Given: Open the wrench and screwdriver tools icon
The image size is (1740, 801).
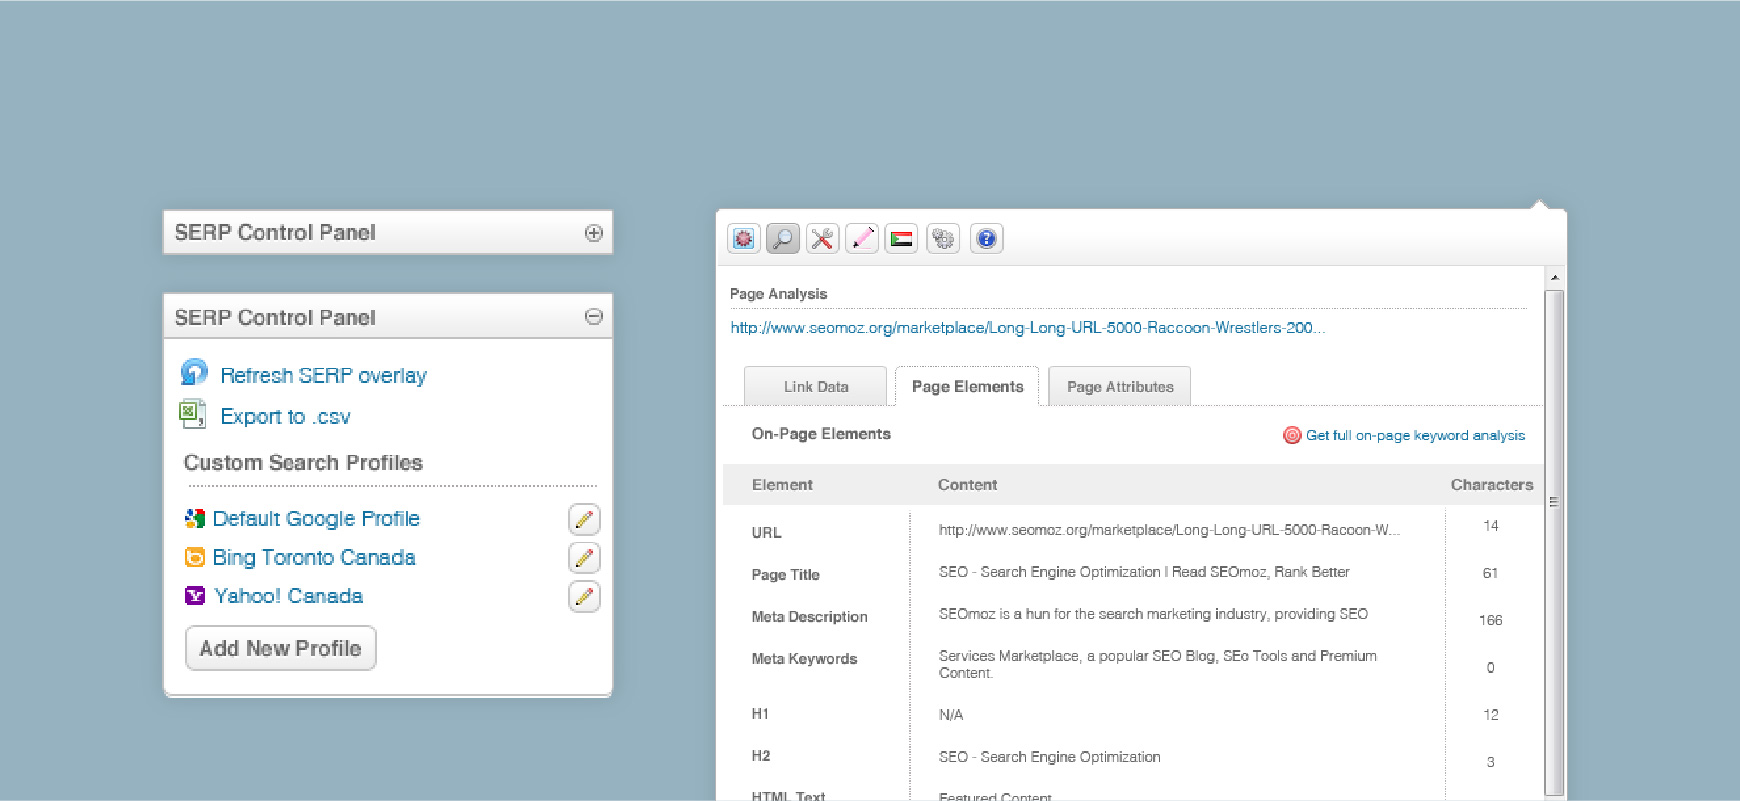Looking at the screenshot, I should click(823, 239).
